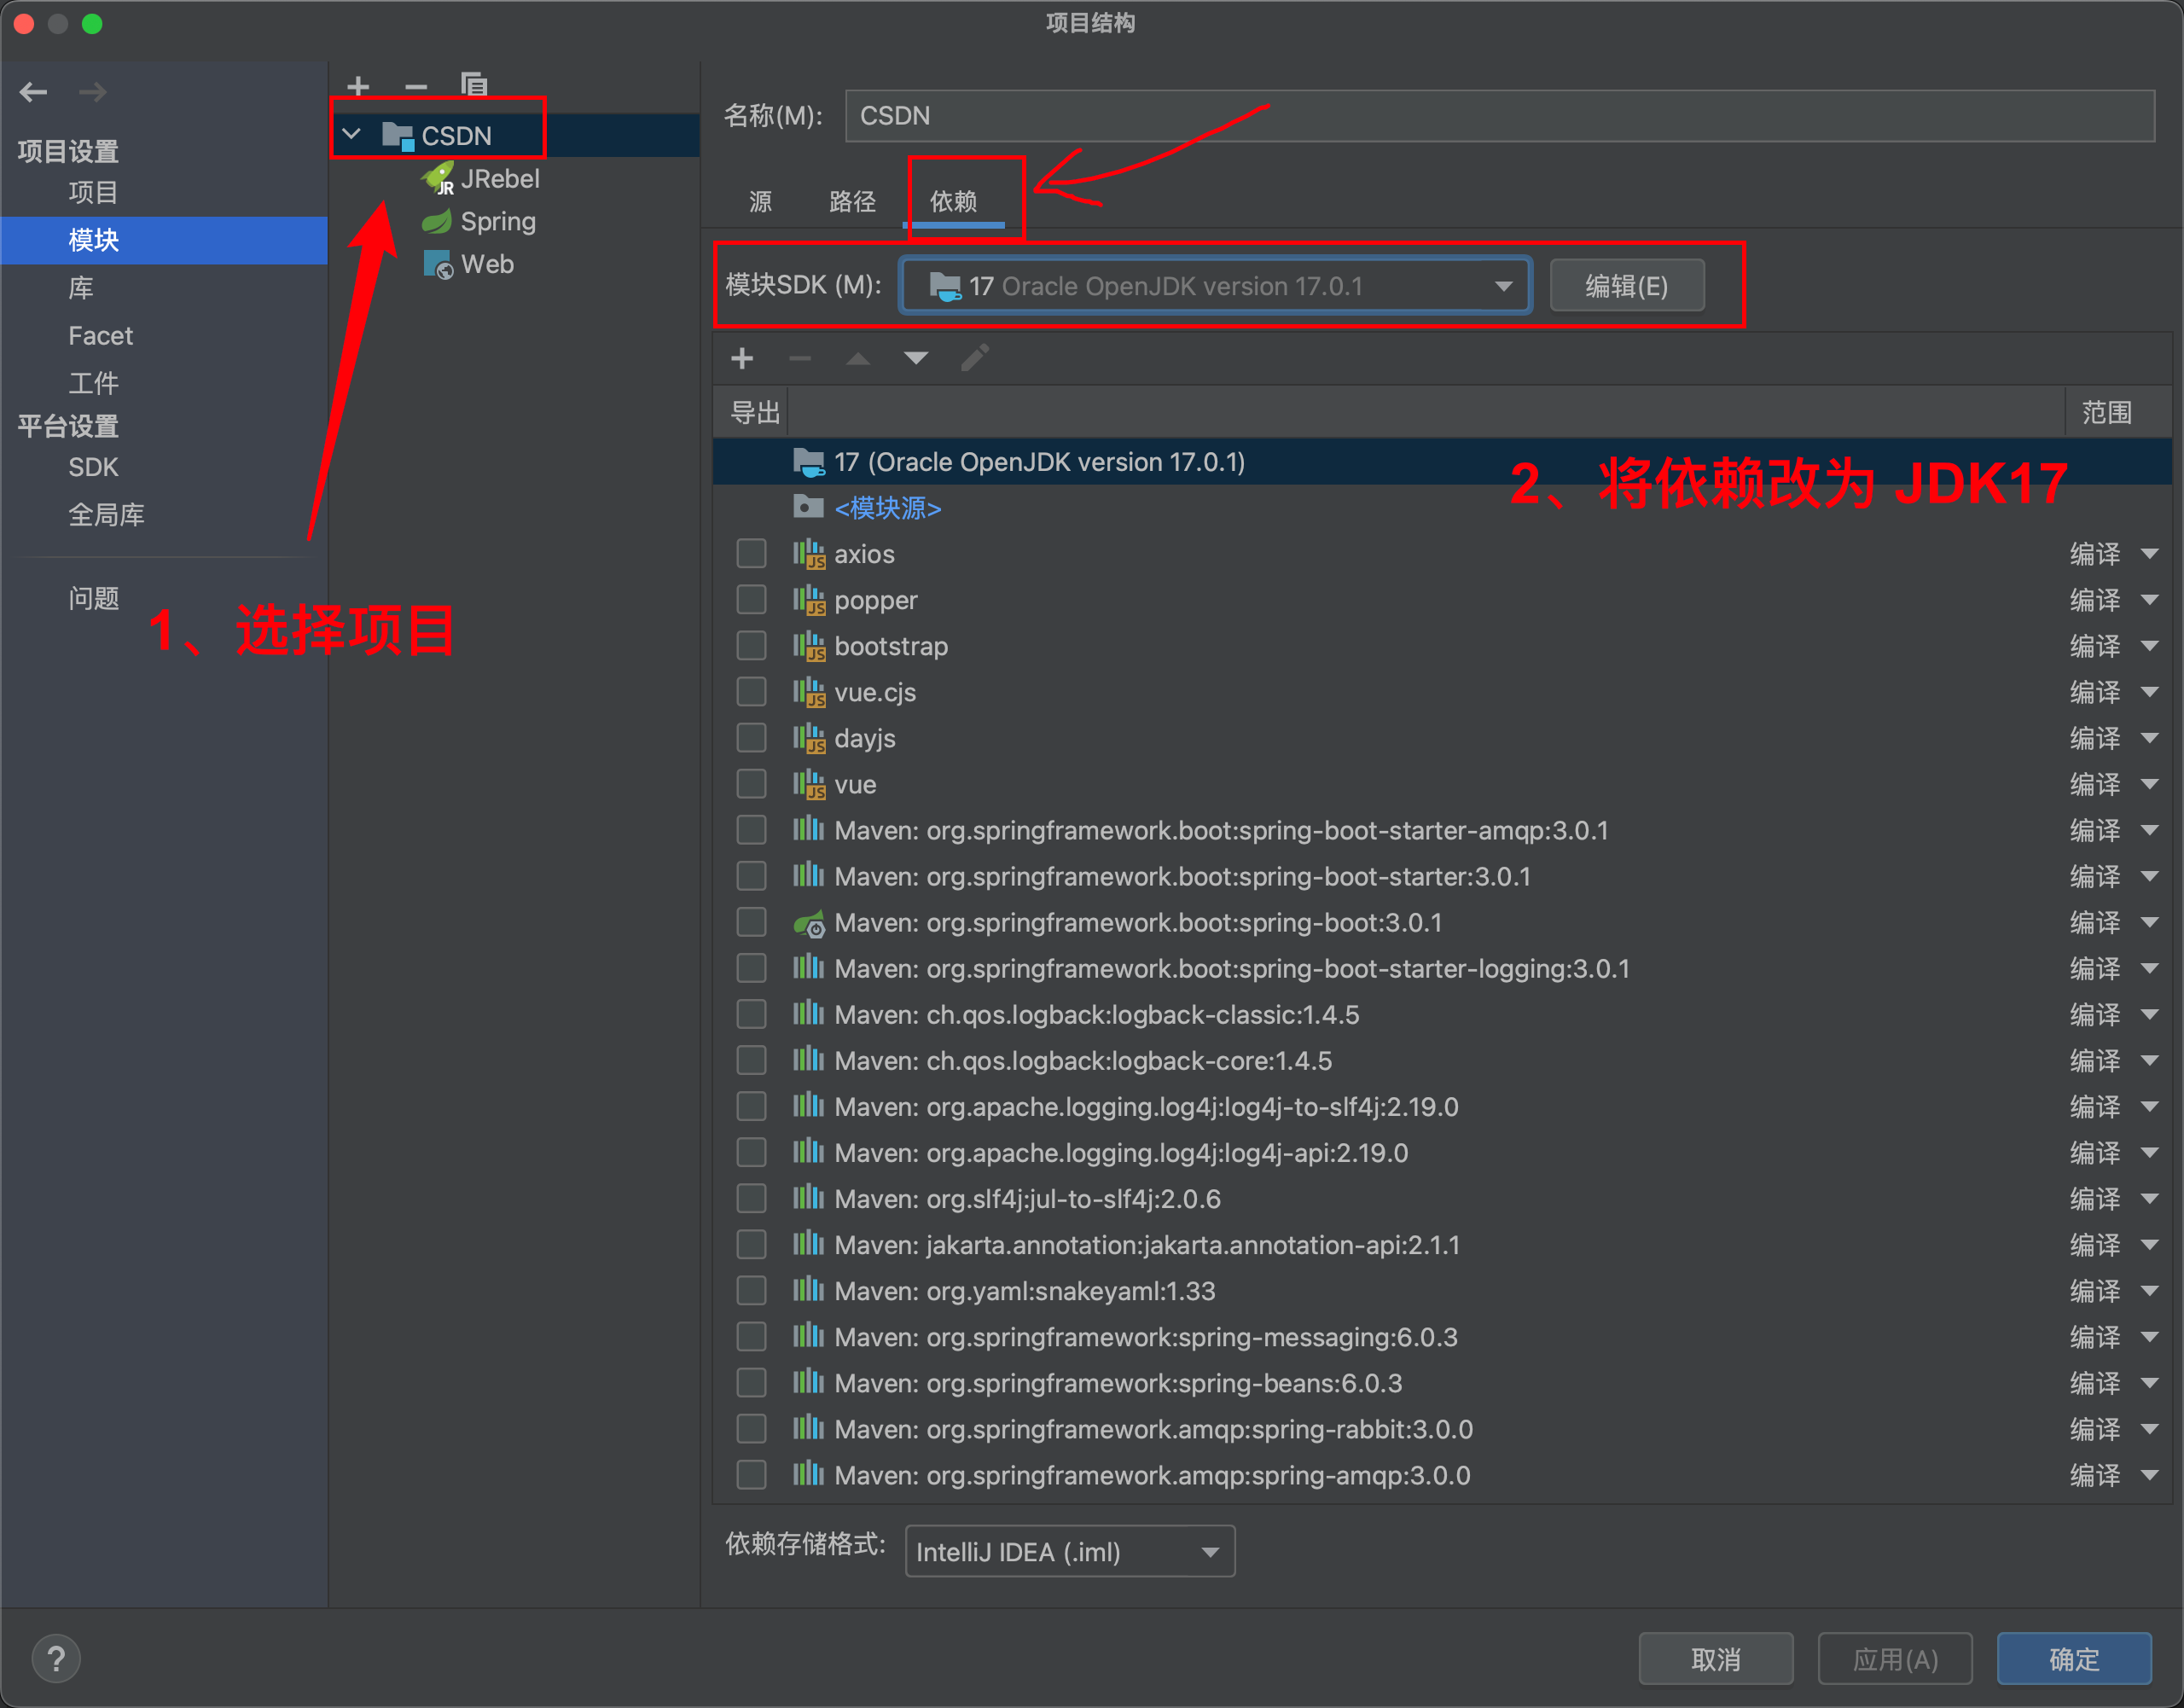Open help with the question mark icon
Screen dimensions: 2184x1708
(x=56, y=1659)
